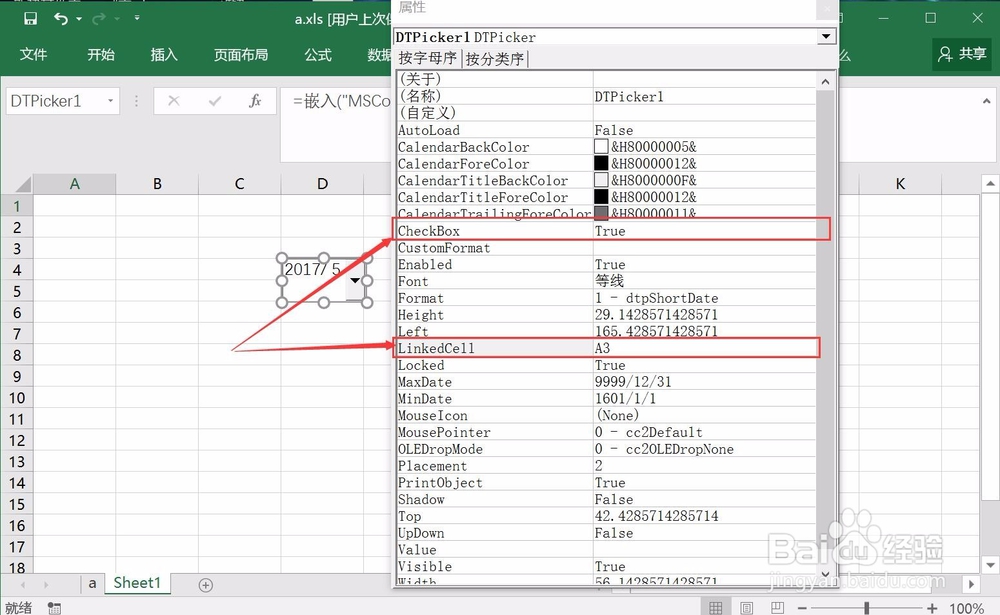The width and height of the screenshot is (1000, 615).
Task: Go to previous sheet with navigation arrow
Action: point(23,584)
